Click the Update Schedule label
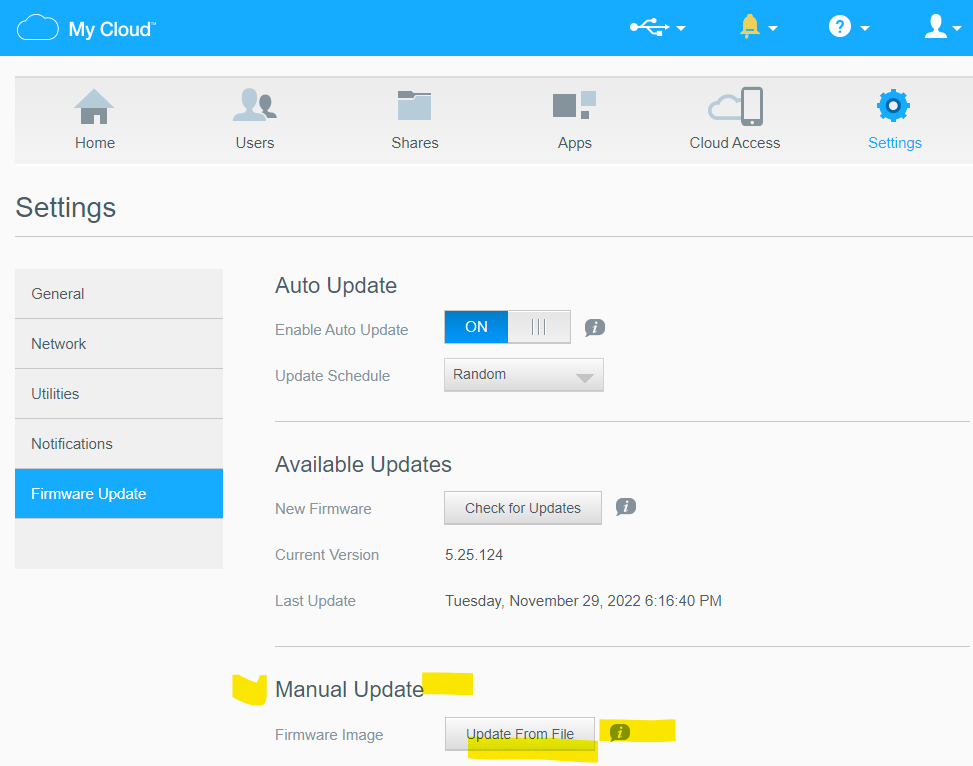 [x=333, y=376]
